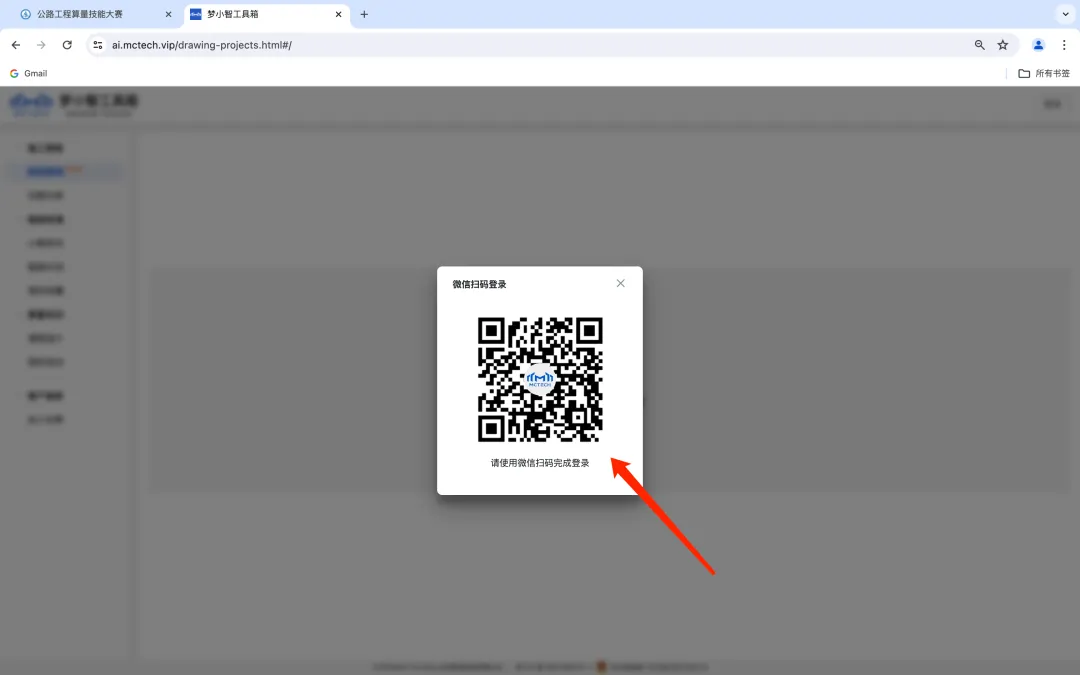Open Chrome's three-dot menu

click(x=1063, y=45)
